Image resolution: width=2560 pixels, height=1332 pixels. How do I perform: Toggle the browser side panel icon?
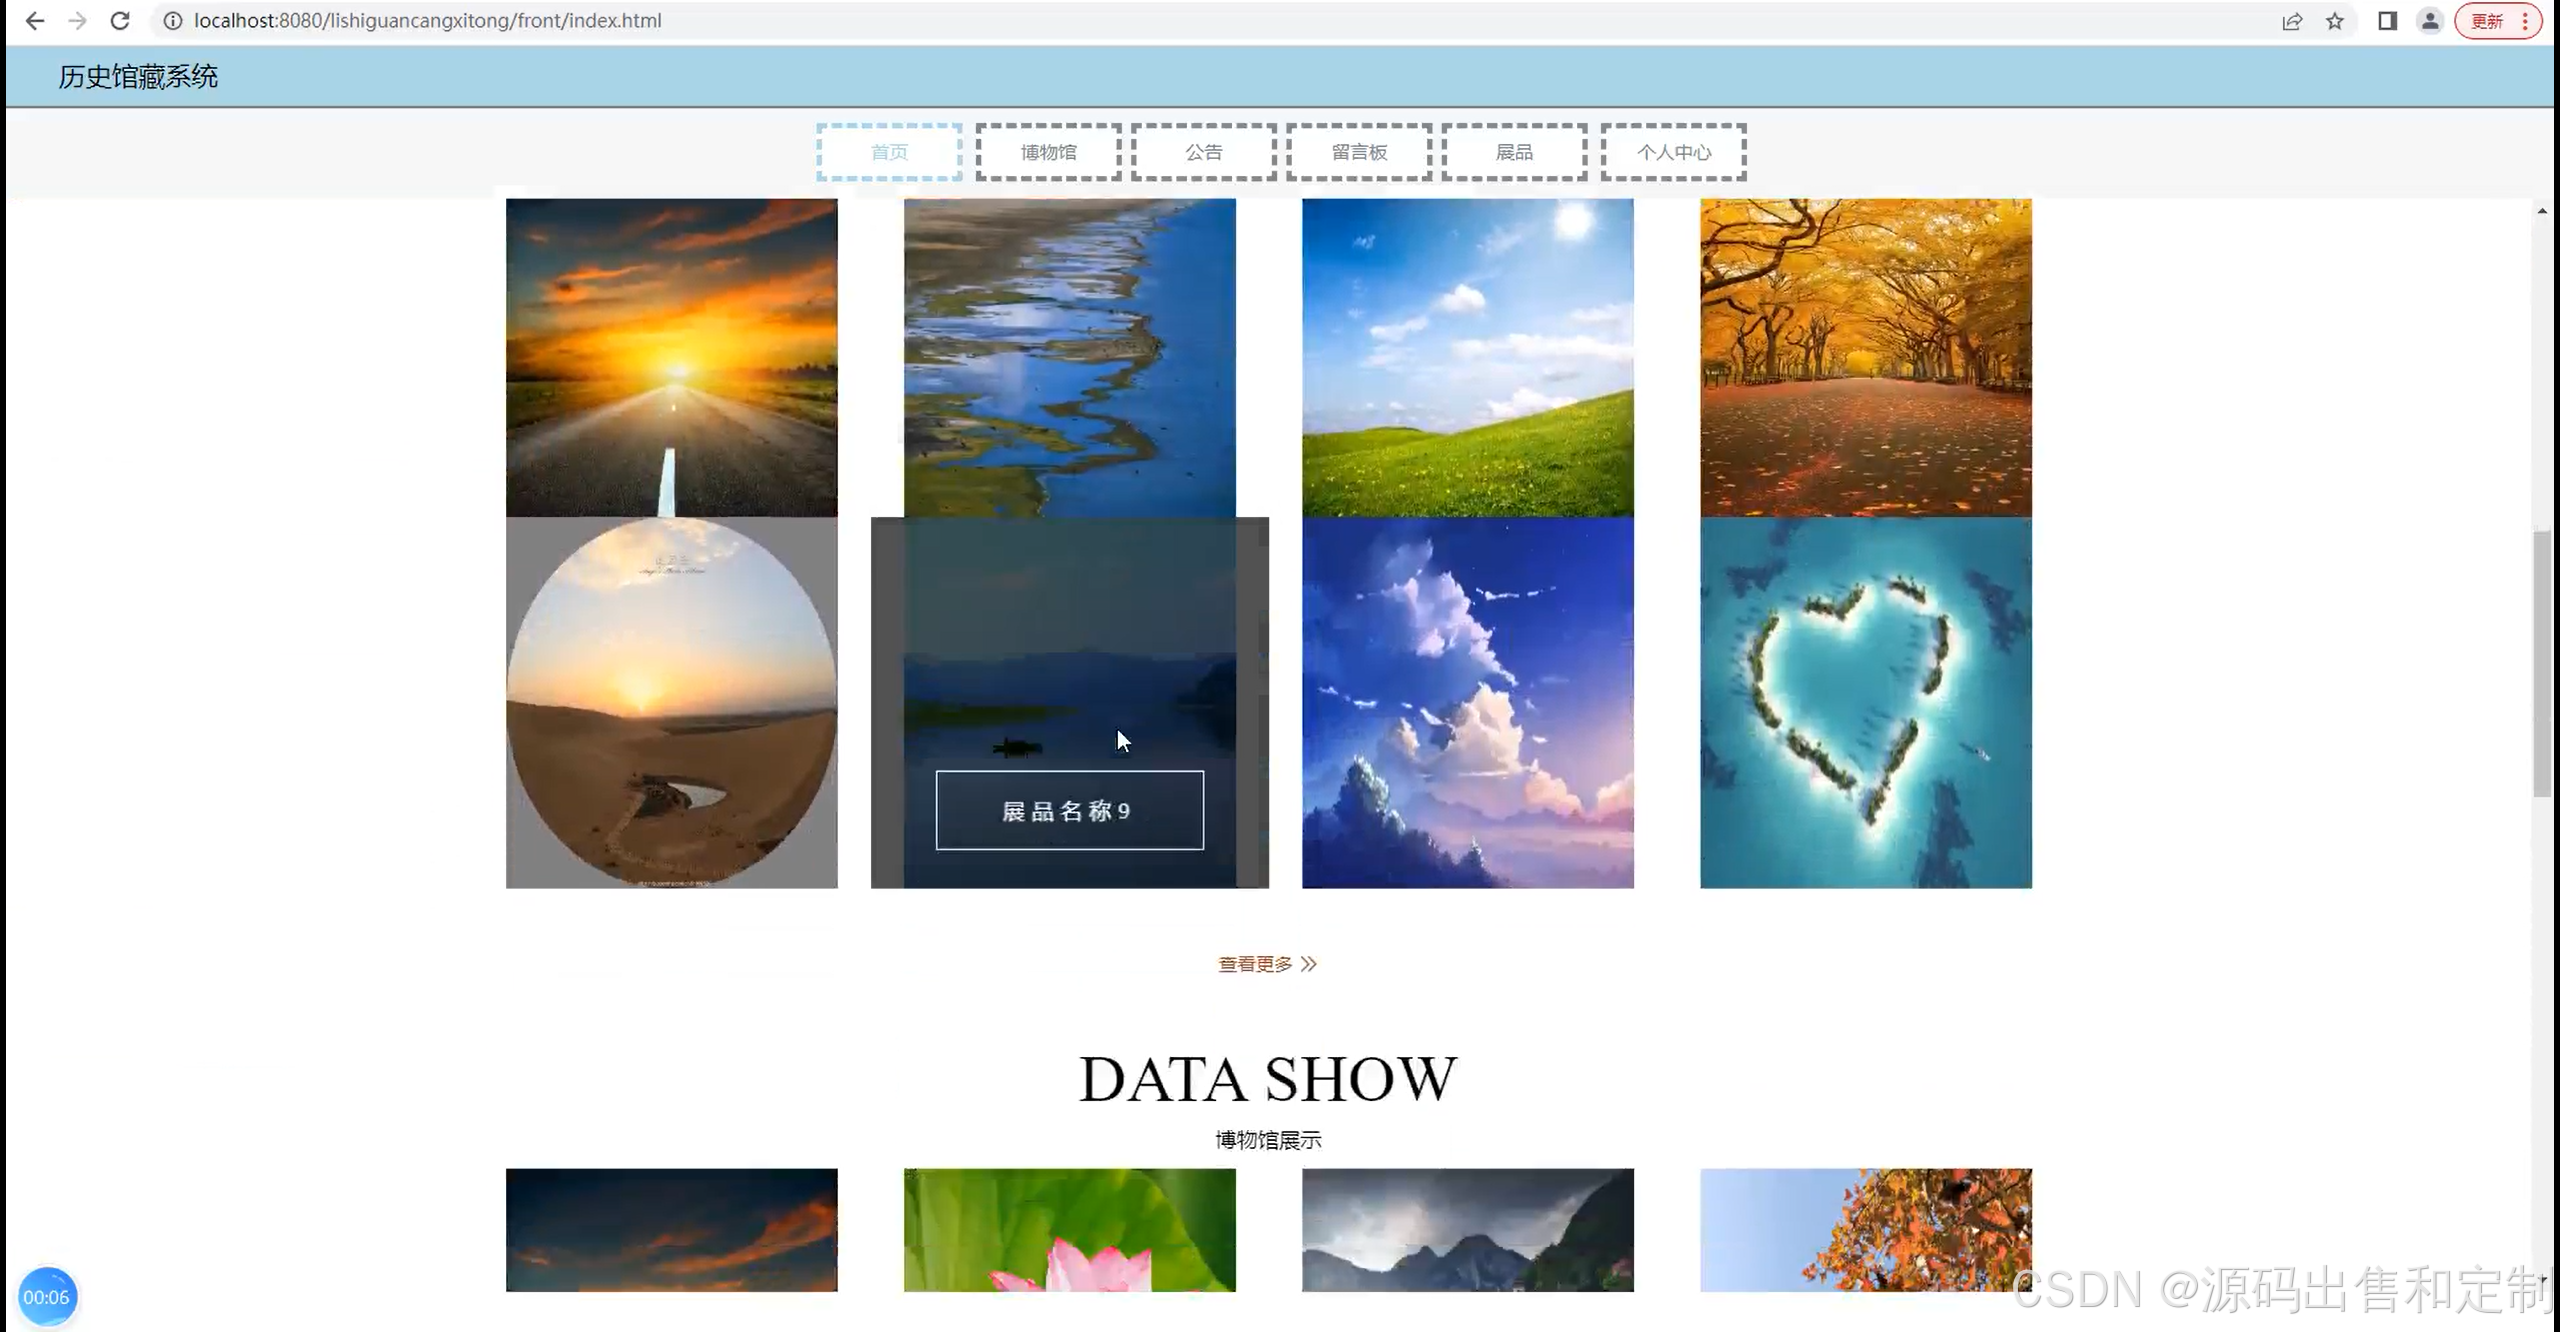coord(2388,21)
